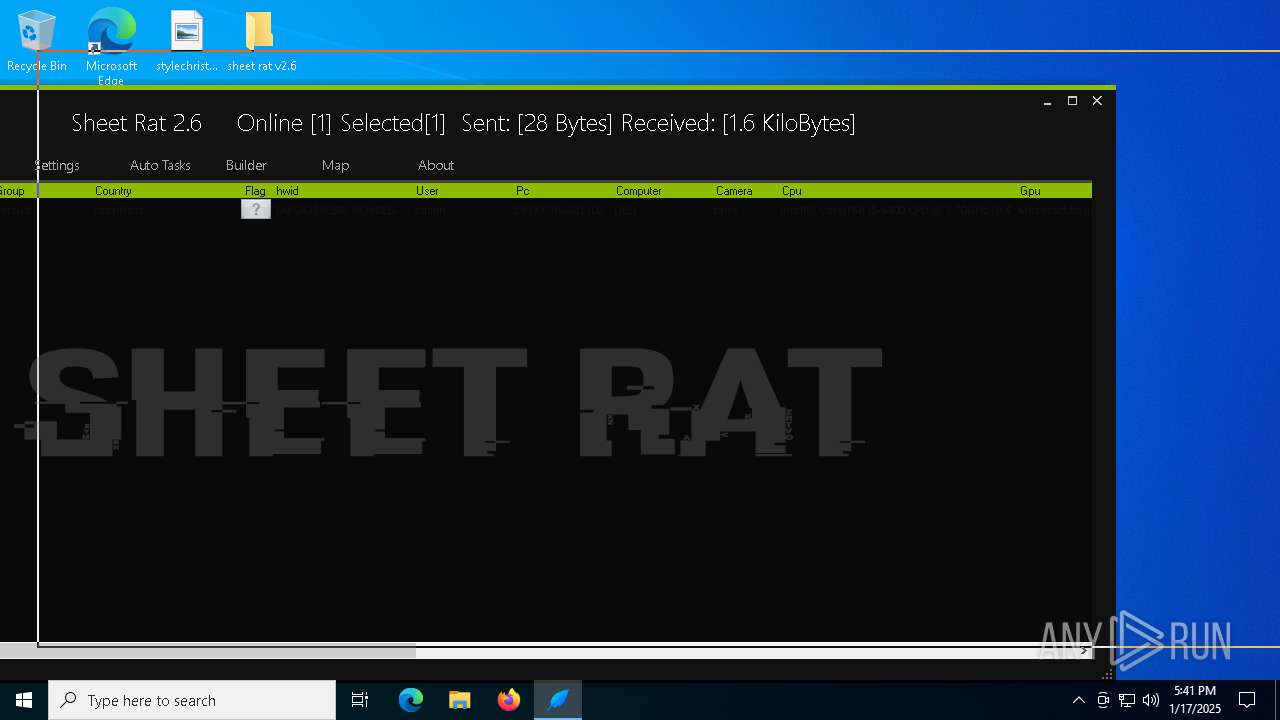Close the Sheet Rat window

pyautogui.click(x=1097, y=101)
